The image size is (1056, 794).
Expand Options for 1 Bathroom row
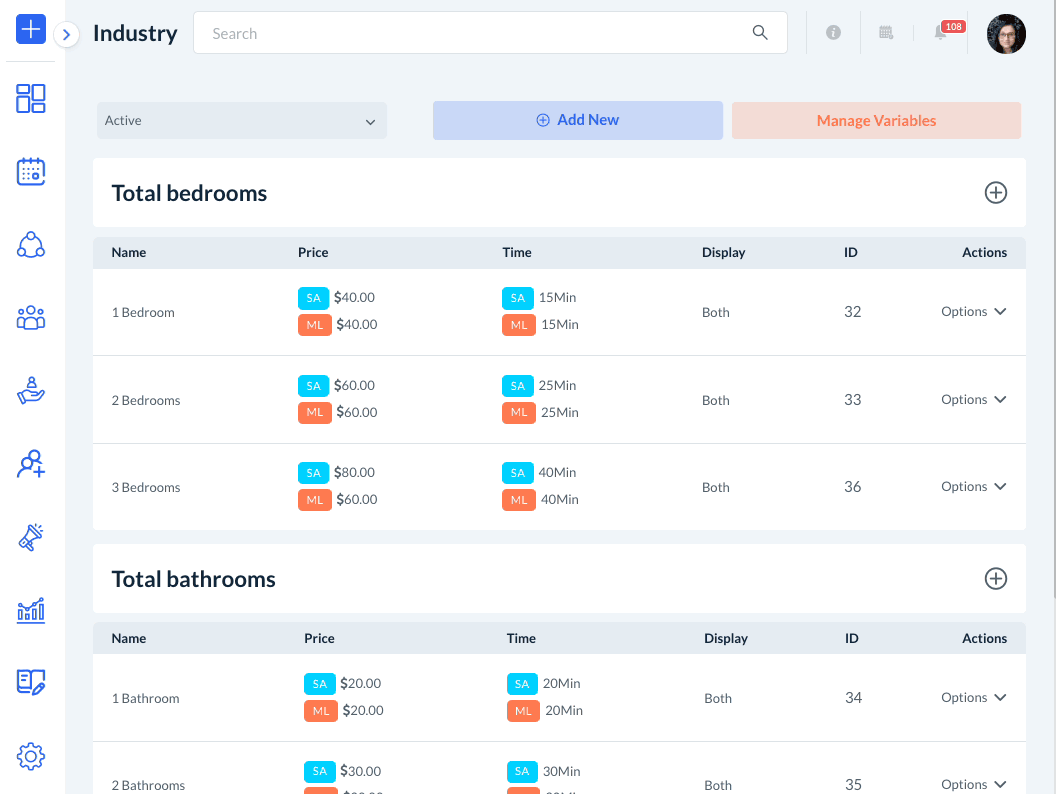click(x=973, y=698)
